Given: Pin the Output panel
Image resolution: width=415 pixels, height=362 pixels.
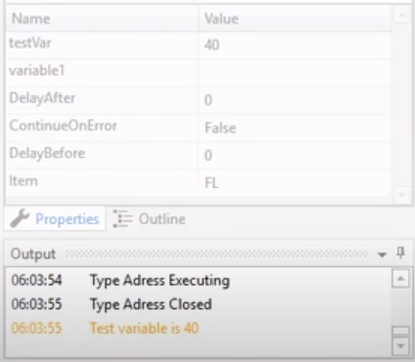Looking at the screenshot, I should (401, 253).
